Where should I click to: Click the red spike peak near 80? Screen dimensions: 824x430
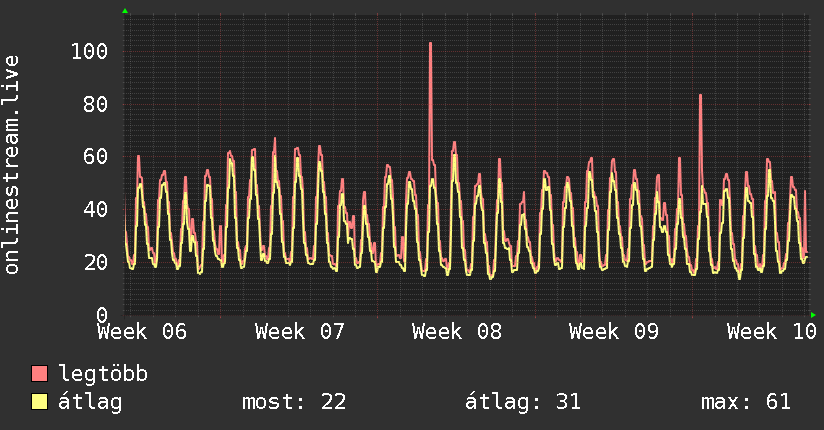701,96
